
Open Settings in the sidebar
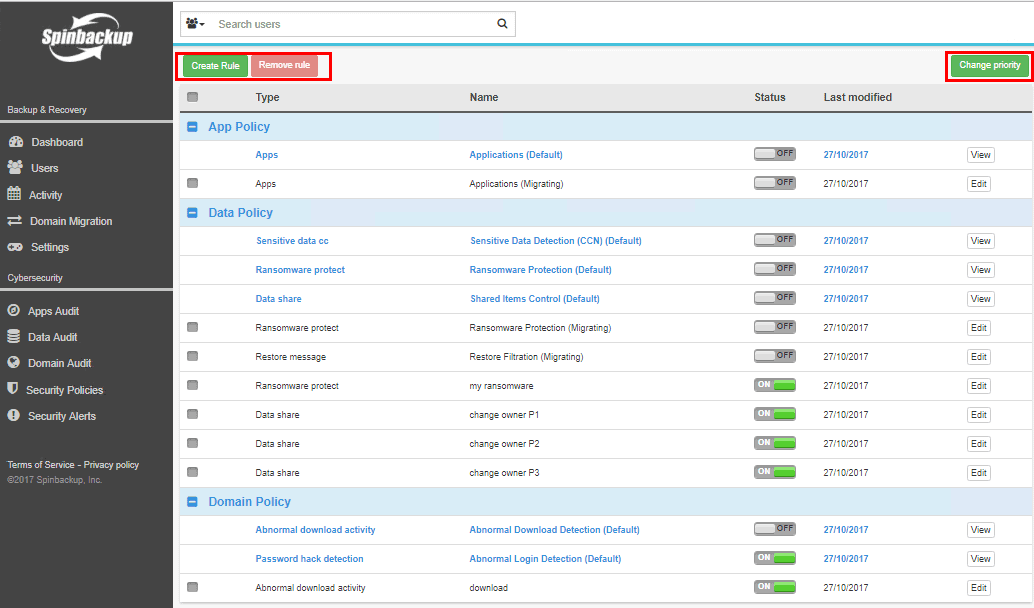[x=50, y=247]
